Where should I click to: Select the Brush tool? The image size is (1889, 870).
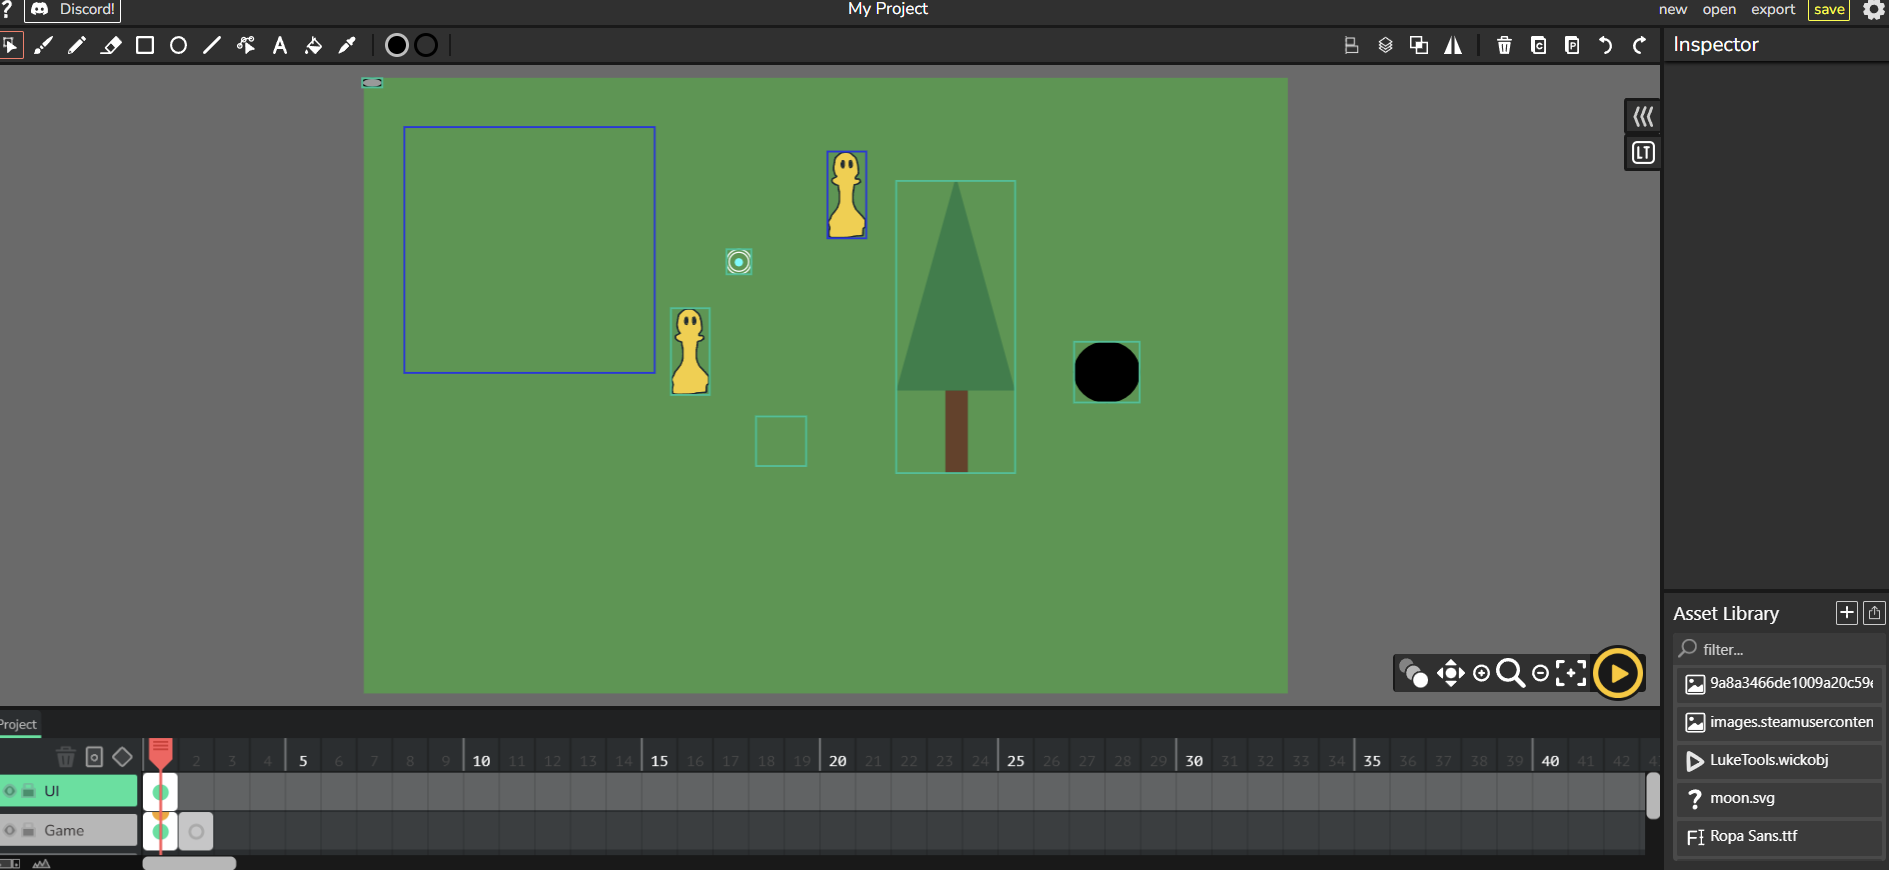pos(43,45)
